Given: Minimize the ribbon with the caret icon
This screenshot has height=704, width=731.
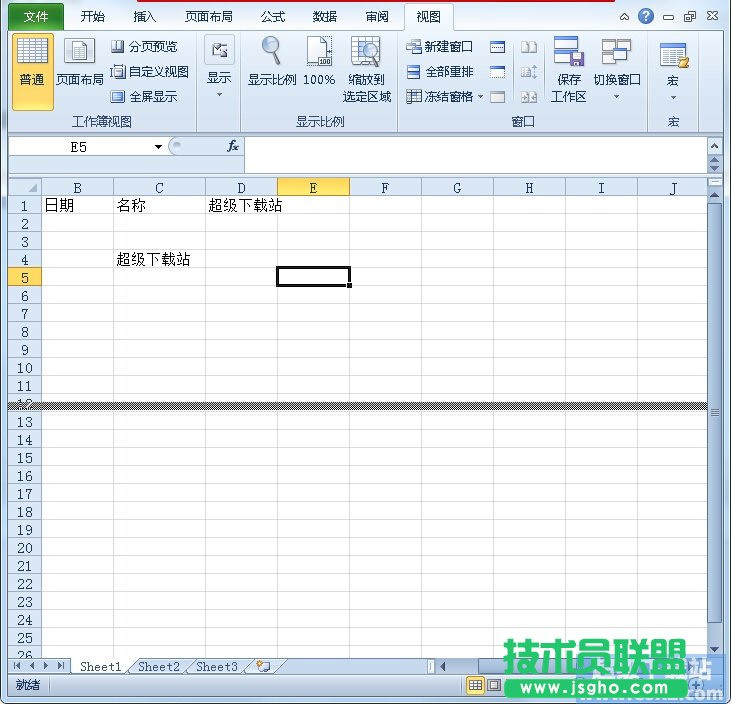Looking at the screenshot, I should tap(624, 17).
